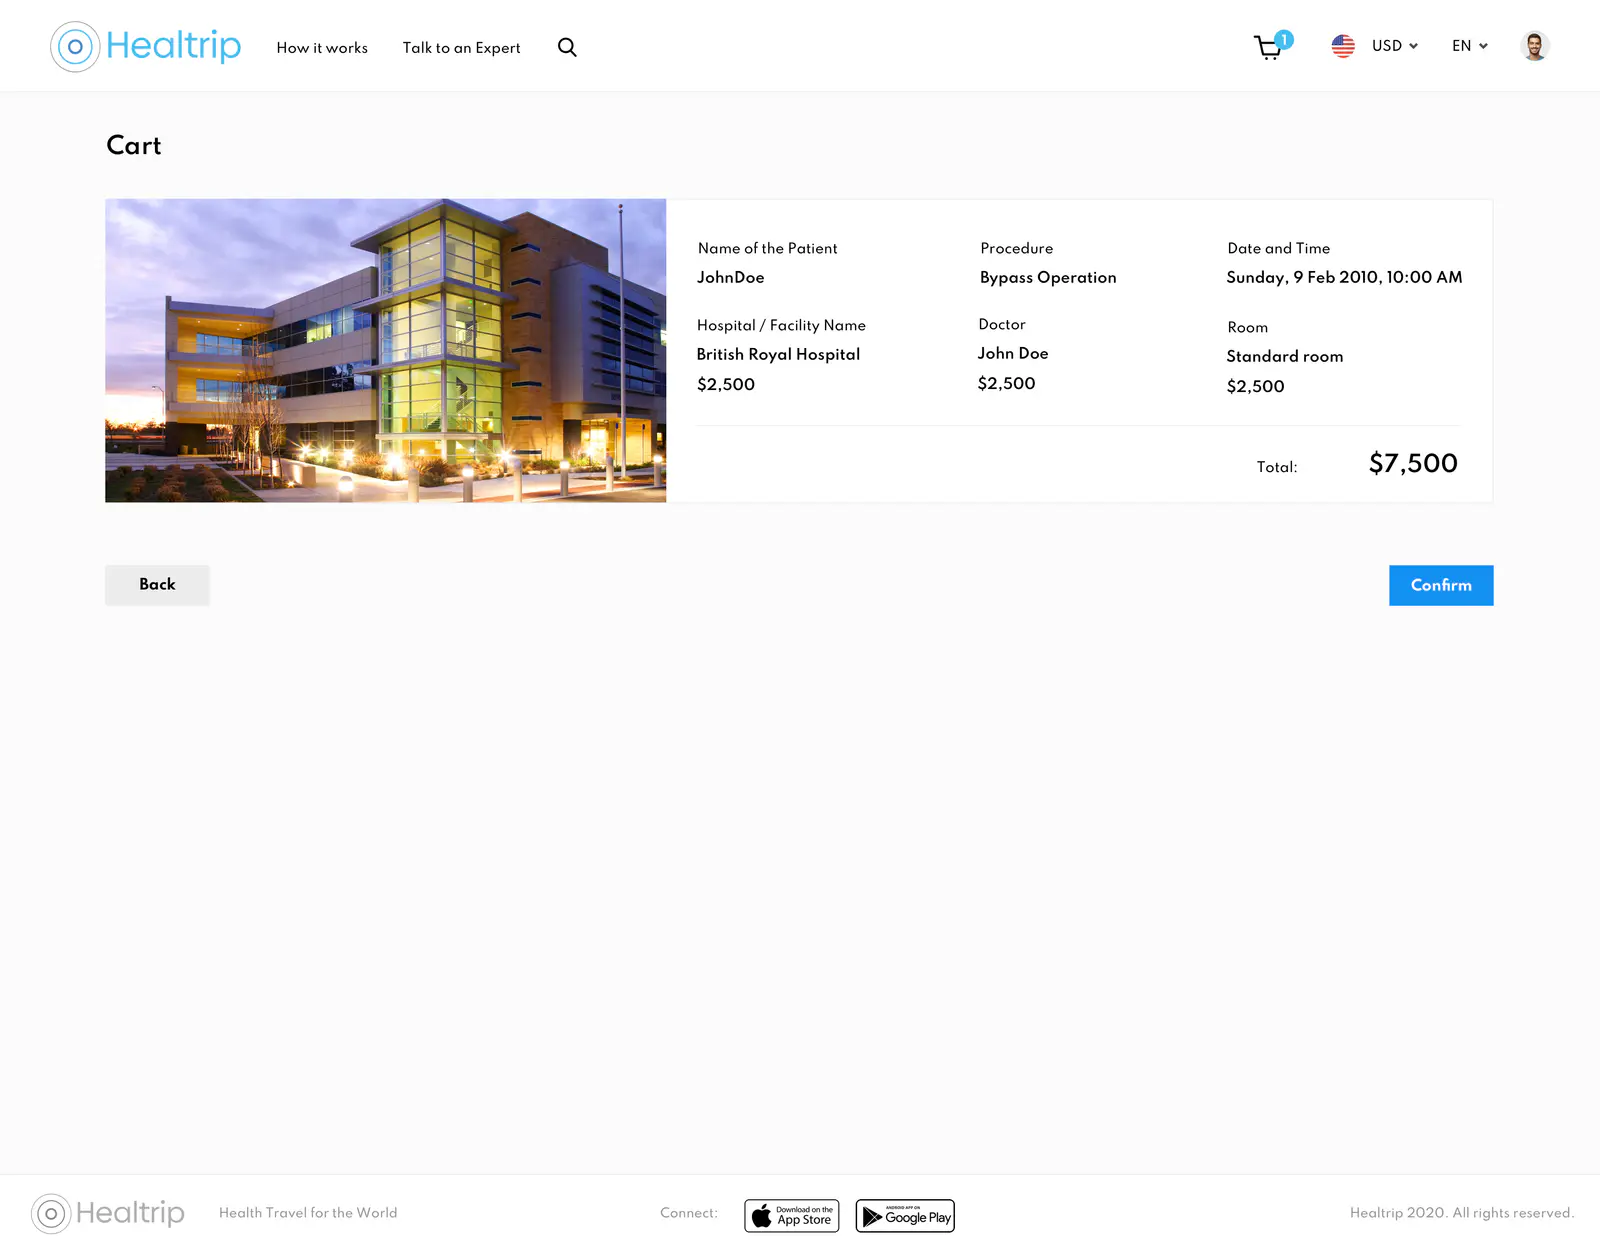The image size is (1600, 1254).
Task: Click the $2,500 price under room
Action: coord(1255,387)
